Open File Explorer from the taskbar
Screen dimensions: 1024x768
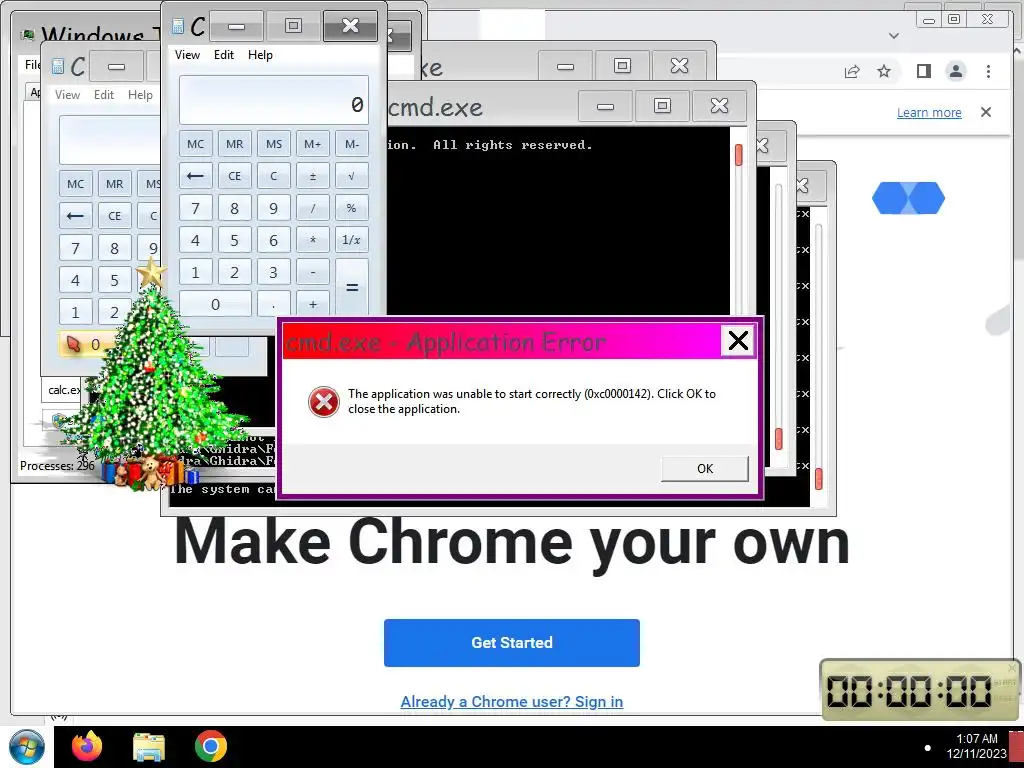[149, 747]
